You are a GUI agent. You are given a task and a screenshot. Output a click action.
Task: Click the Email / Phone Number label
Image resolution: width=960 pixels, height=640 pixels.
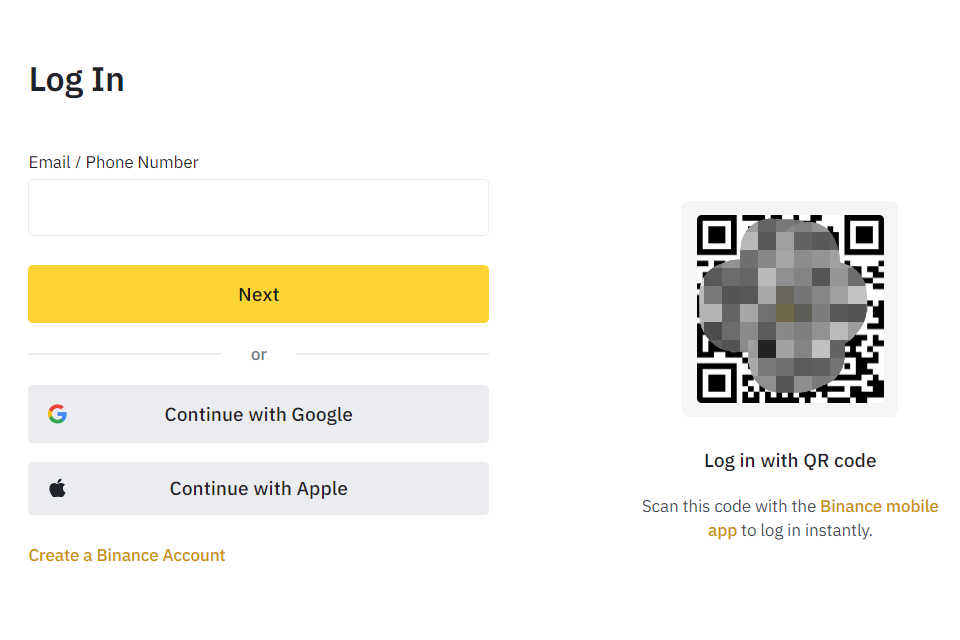[113, 162]
